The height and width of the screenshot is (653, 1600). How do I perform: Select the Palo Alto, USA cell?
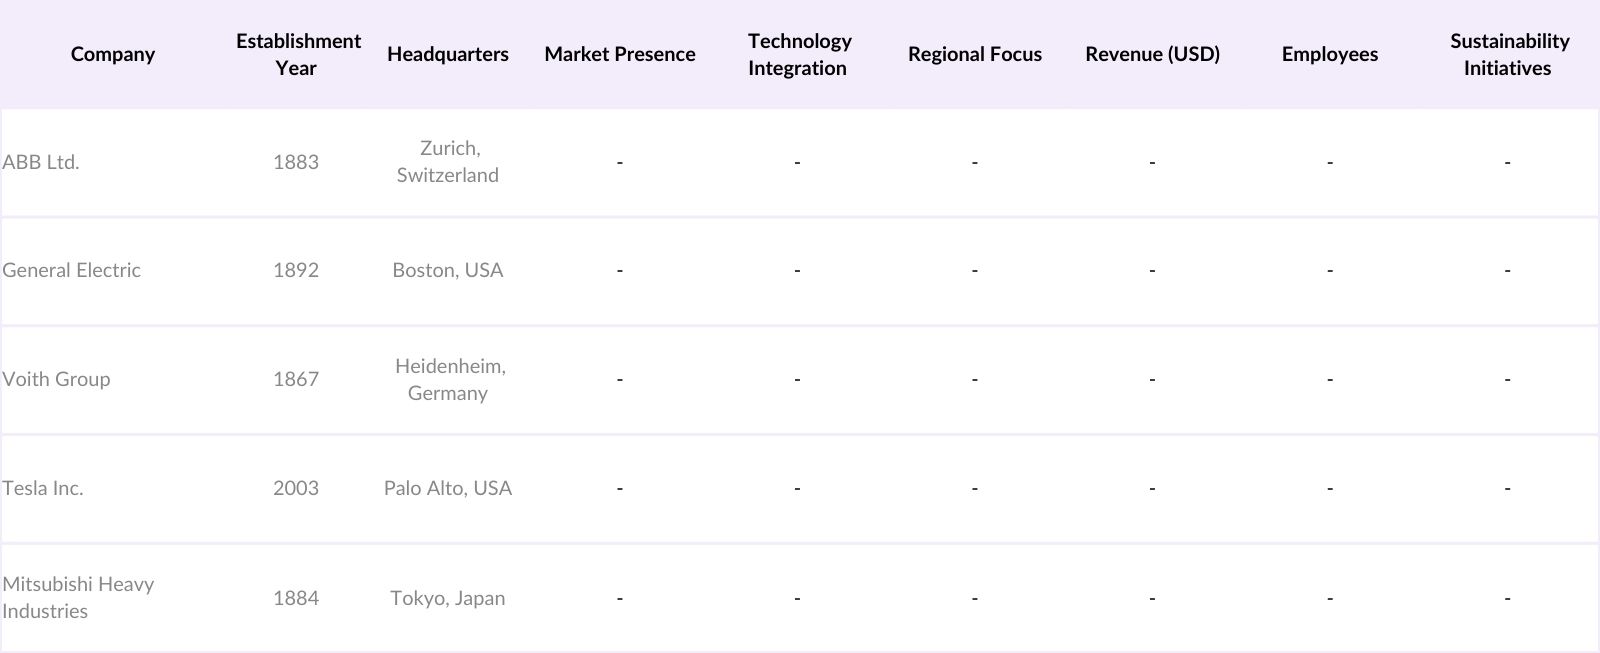[448, 488]
